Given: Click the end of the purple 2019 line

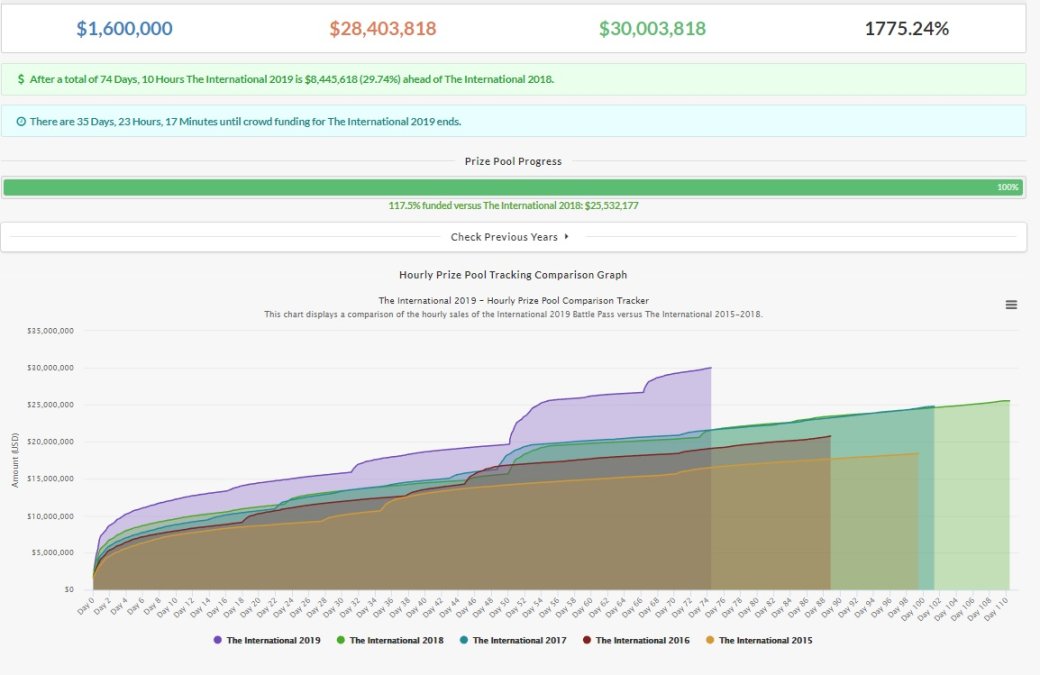Looking at the screenshot, I should tap(711, 367).
